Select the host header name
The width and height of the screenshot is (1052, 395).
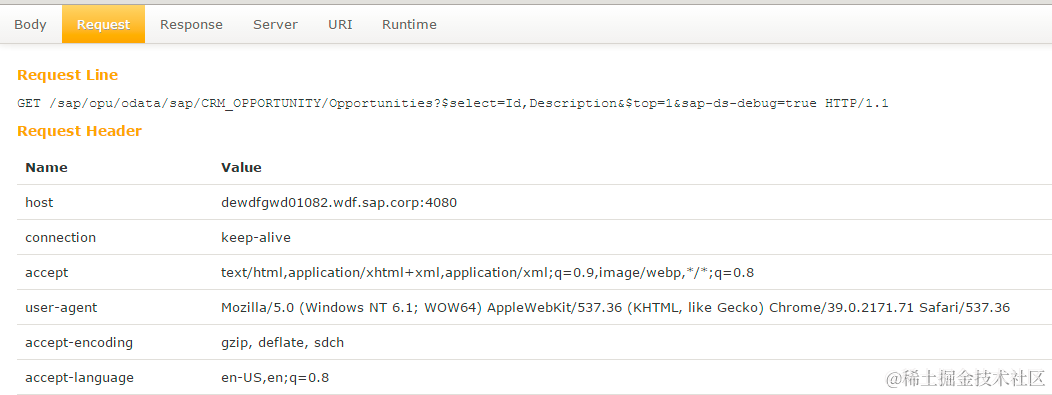[39, 202]
